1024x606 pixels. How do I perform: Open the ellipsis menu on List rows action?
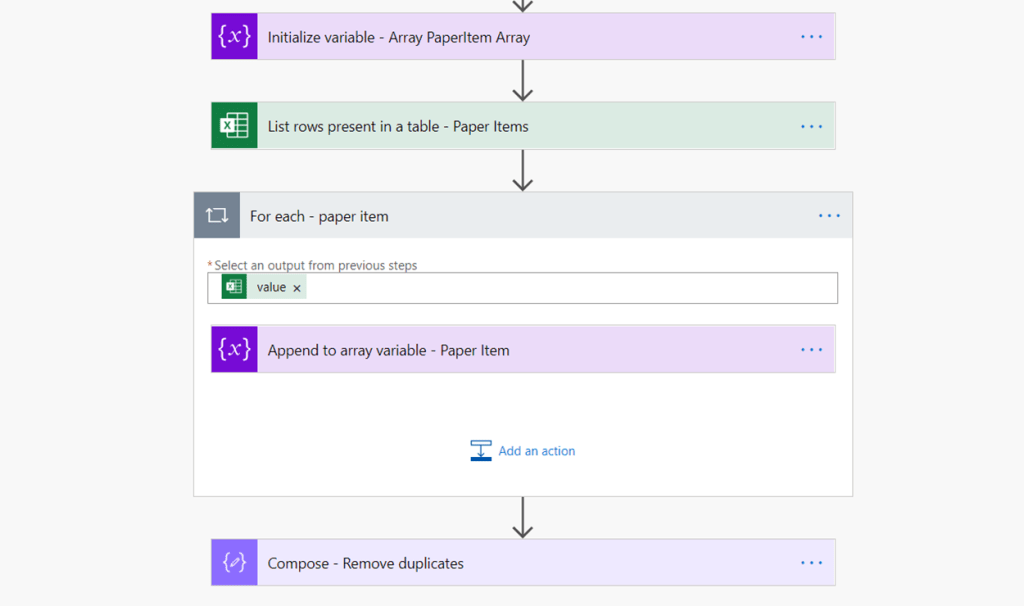pos(812,125)
